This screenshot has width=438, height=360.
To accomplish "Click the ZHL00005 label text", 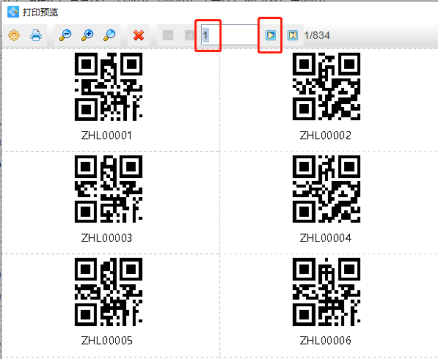I will (x=107, y=340).
